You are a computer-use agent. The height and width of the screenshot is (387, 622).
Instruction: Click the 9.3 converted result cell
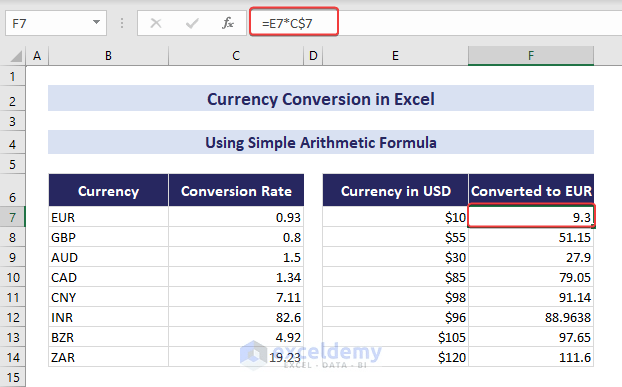pos(531,217)
